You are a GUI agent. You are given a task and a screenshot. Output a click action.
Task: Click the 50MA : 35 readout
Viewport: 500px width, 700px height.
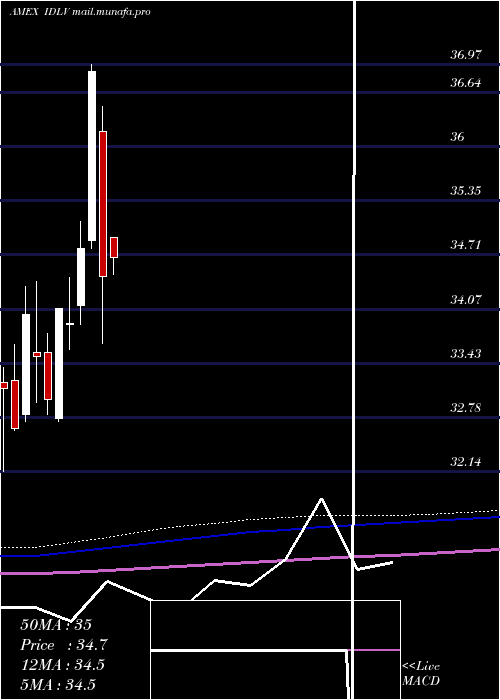pyautogui.click(x=56, y=625)
